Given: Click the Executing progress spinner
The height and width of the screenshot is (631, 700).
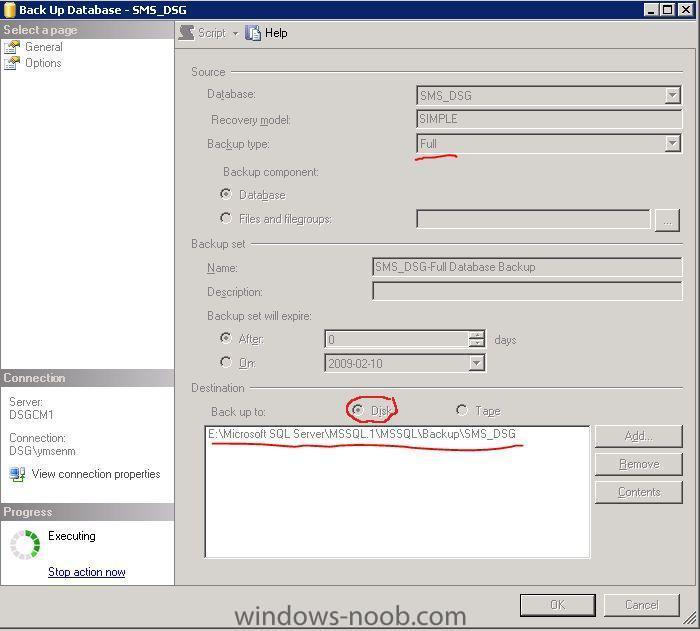Looking at the screenshot, I should click(x=25, y=544).
